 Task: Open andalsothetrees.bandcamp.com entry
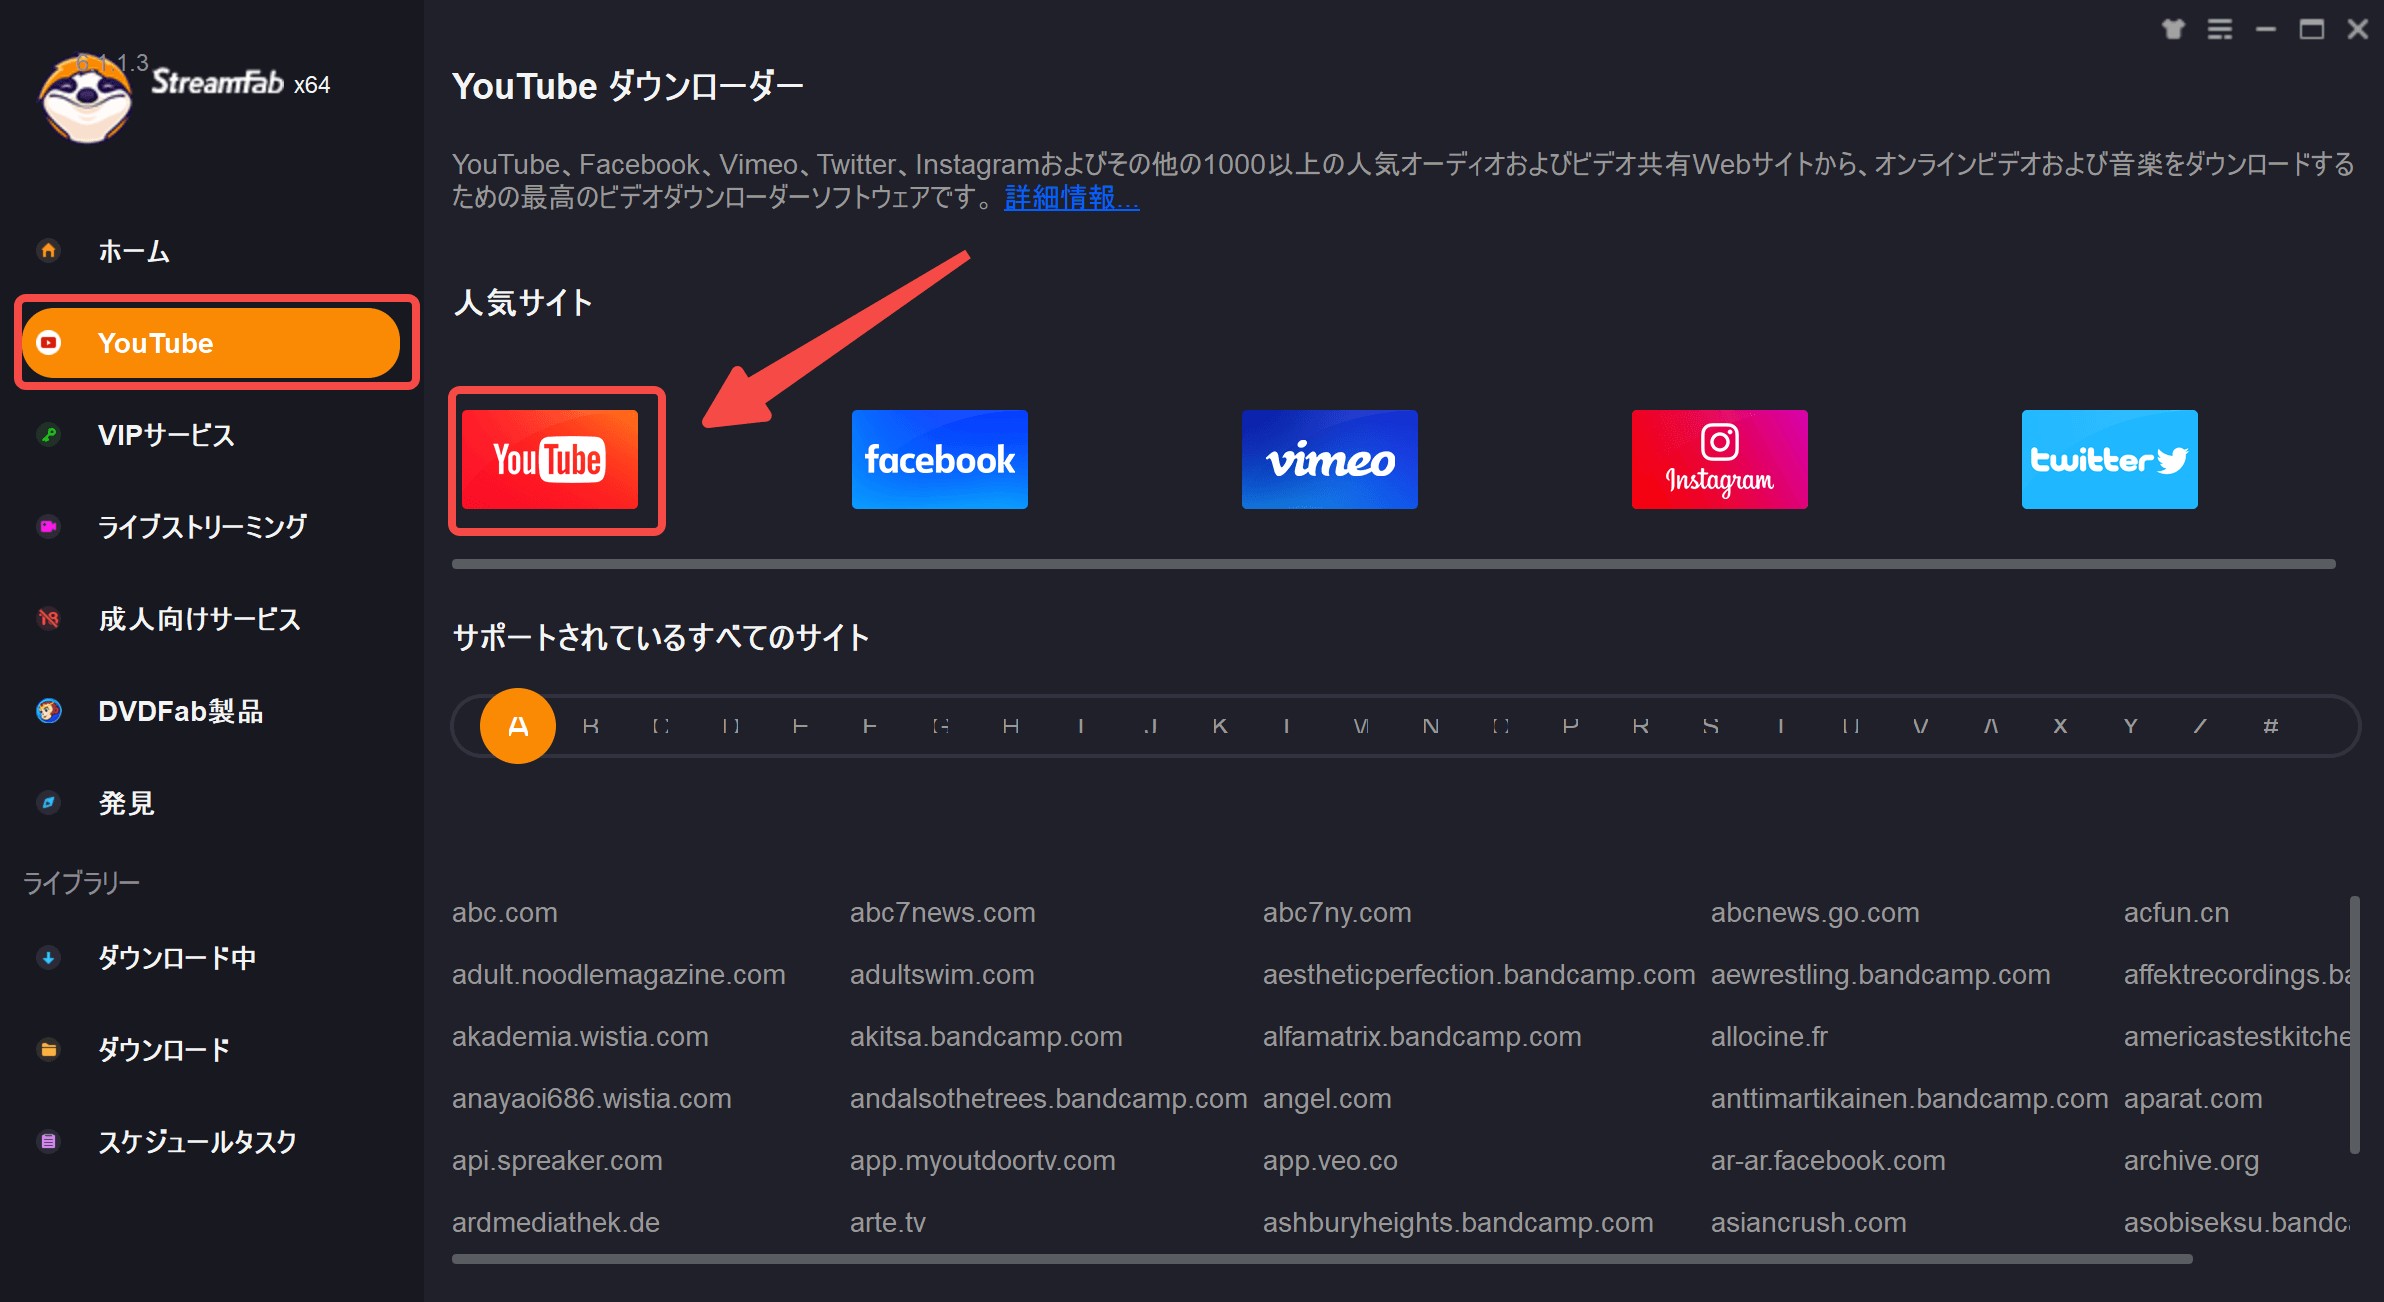pyautogui.click(x=1049, y=1098)
